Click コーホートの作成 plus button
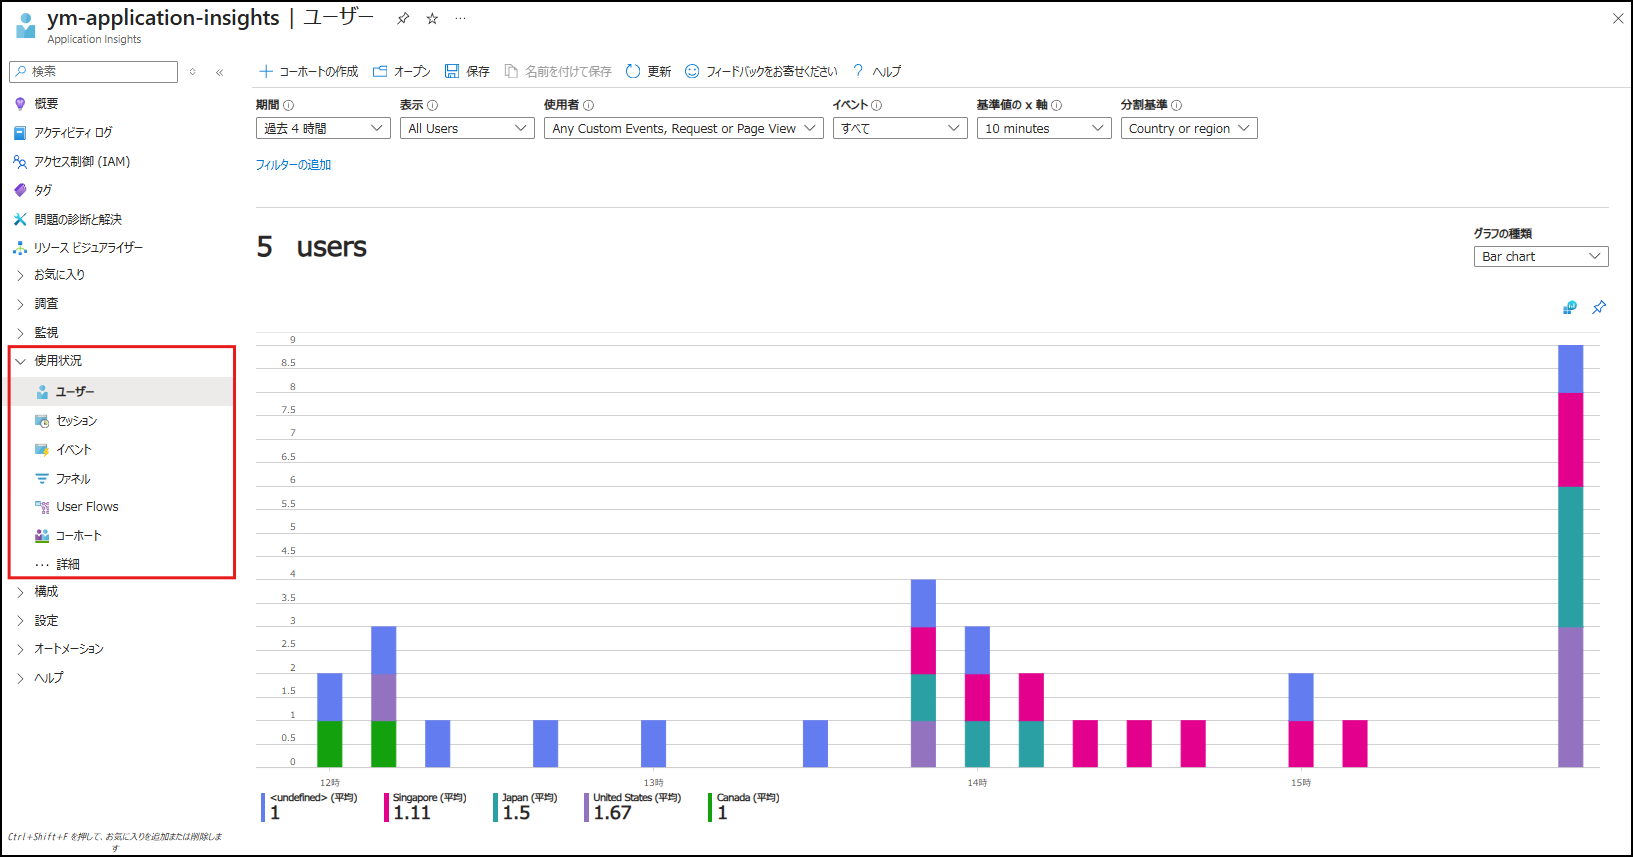This screenshot has height=857, width=1633. click(x=308, y=72)
